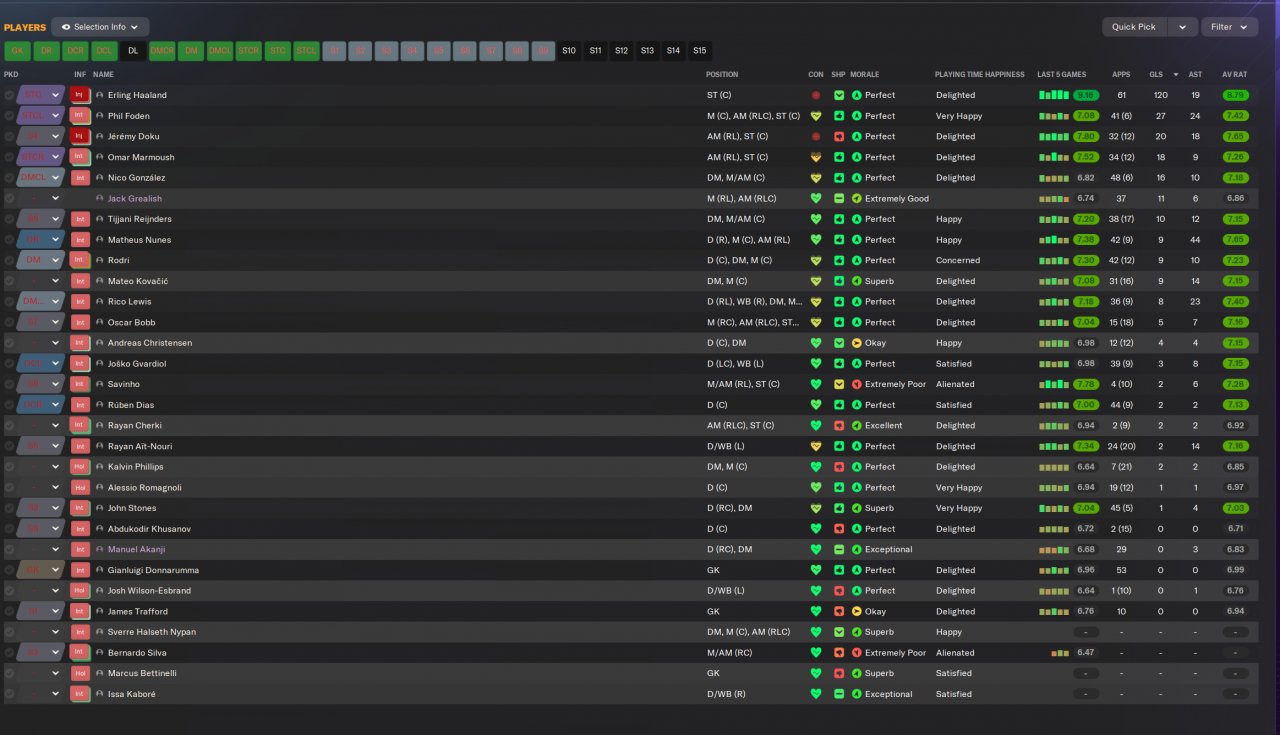Sort players by the AV RAT column
The width and height of the screenshot is (1280, 735).
[1234, 74]
